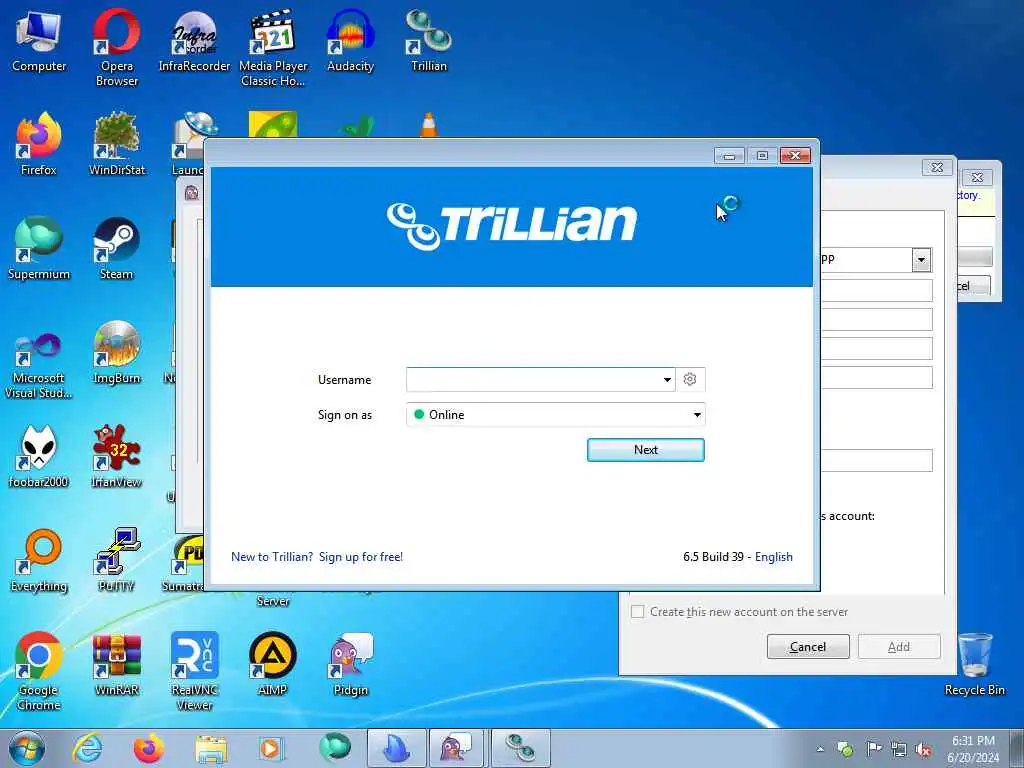The image size is (1024, 768).
Task: Select the foobar2000 desktop icon
Action: (39, 456)
